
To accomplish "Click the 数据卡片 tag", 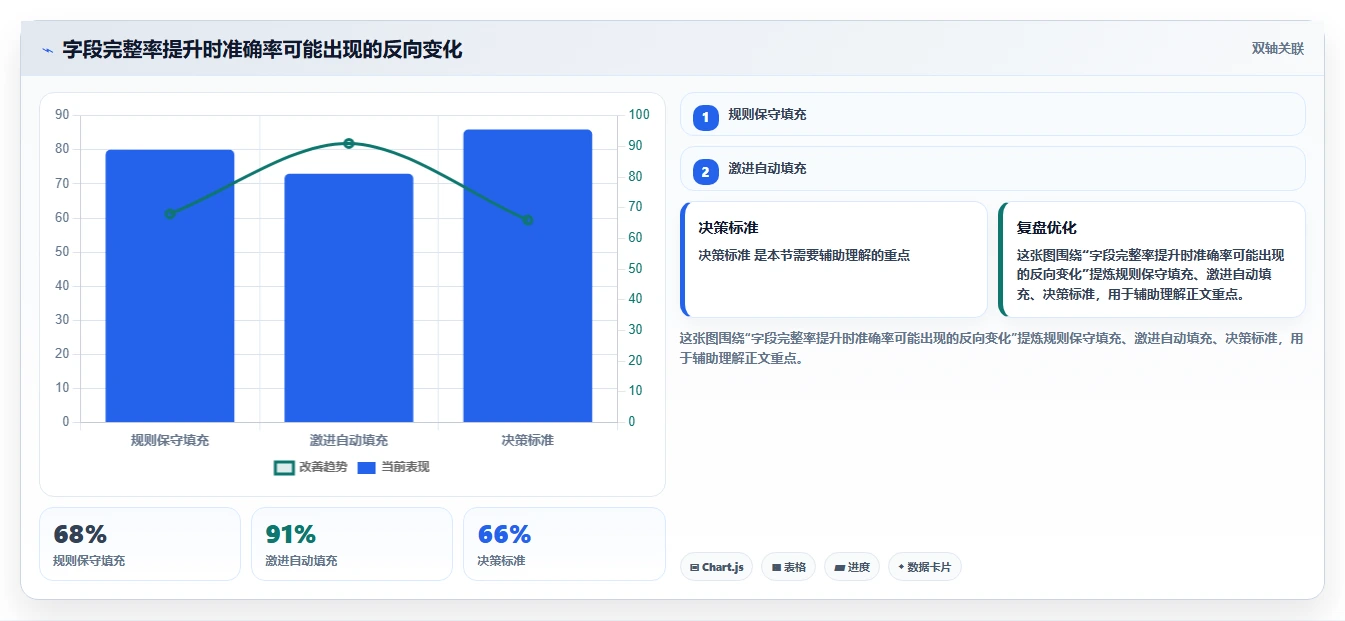I will point(925,567).
